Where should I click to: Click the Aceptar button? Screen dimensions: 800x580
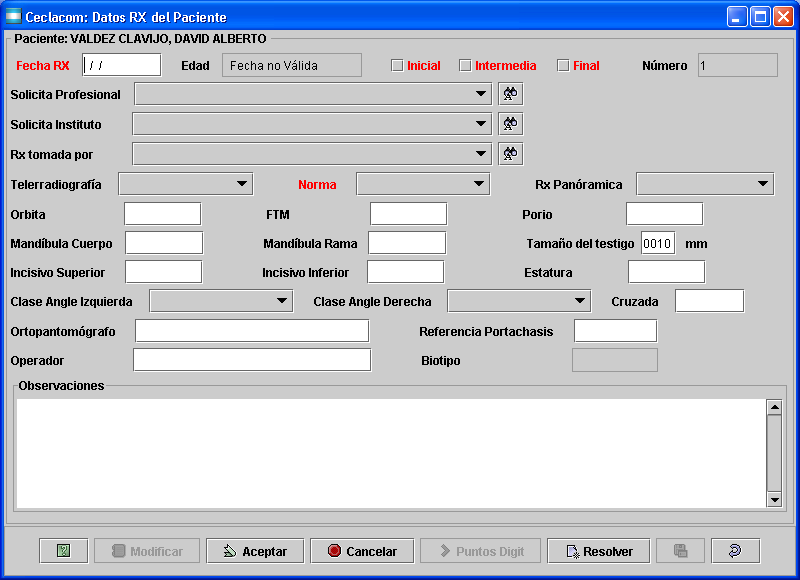(255, 551)
